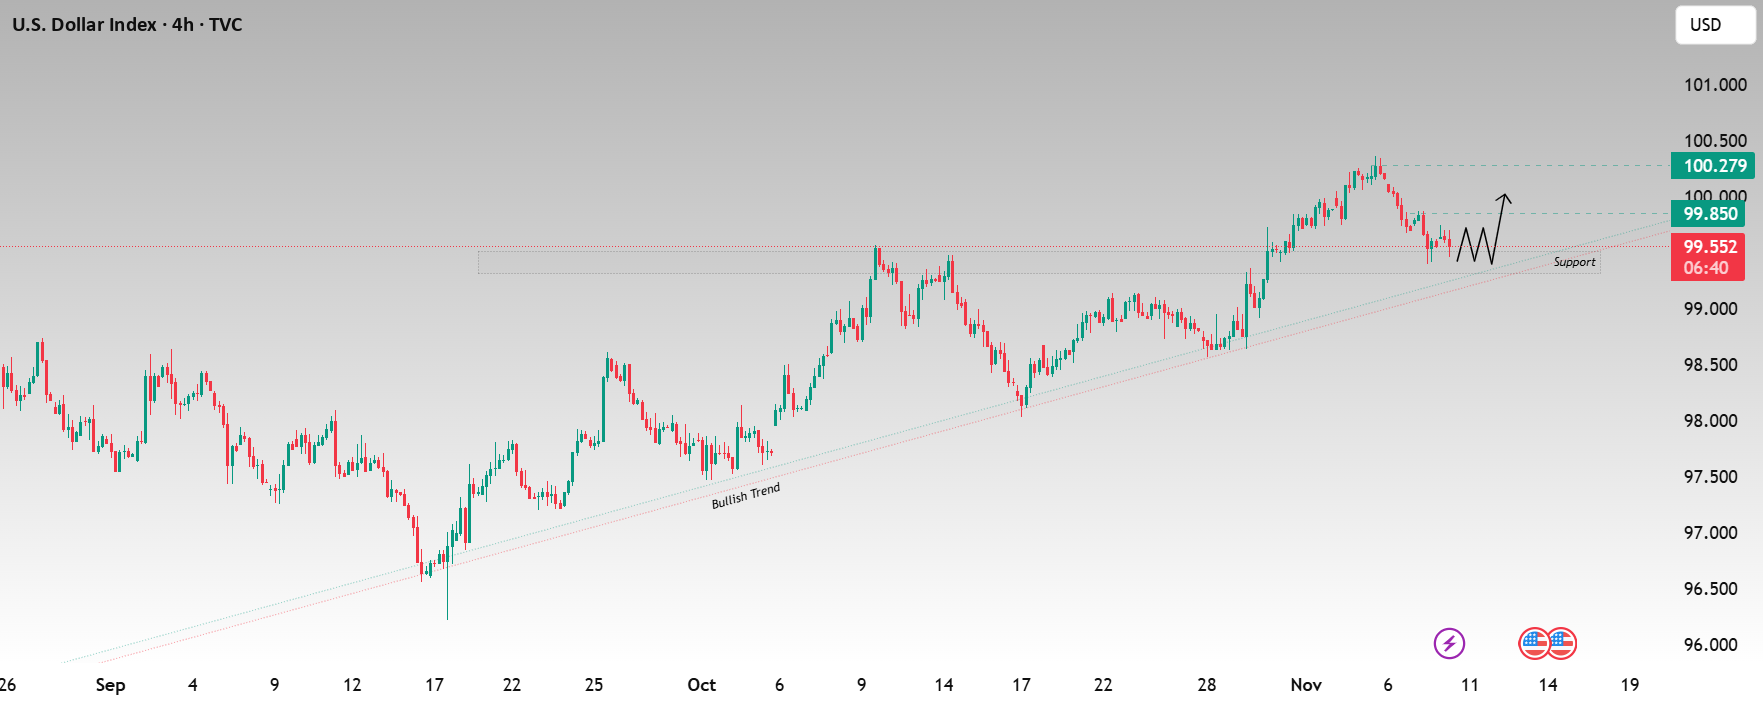Click the 97.500 price axis value
Viewport: 1763px width, 705px height.
pos(1711,477)
